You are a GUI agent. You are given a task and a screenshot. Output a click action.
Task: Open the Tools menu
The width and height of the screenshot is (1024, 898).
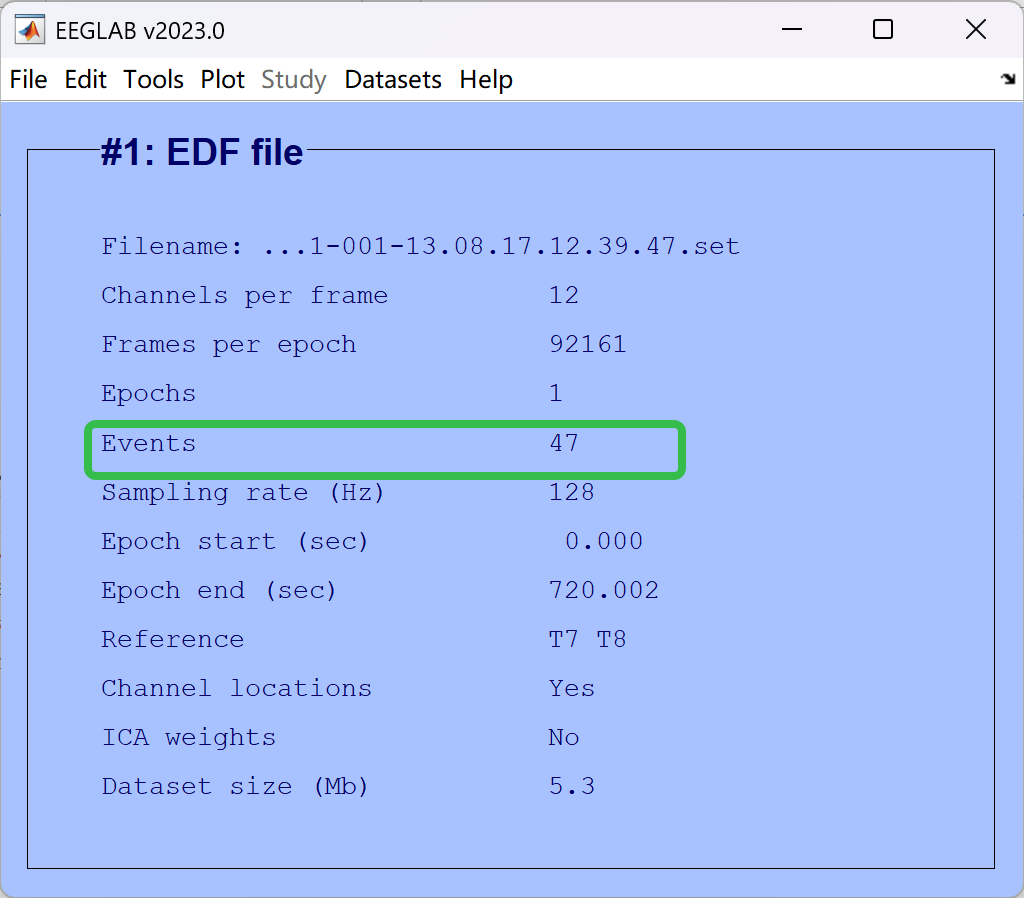pos(153,80)
